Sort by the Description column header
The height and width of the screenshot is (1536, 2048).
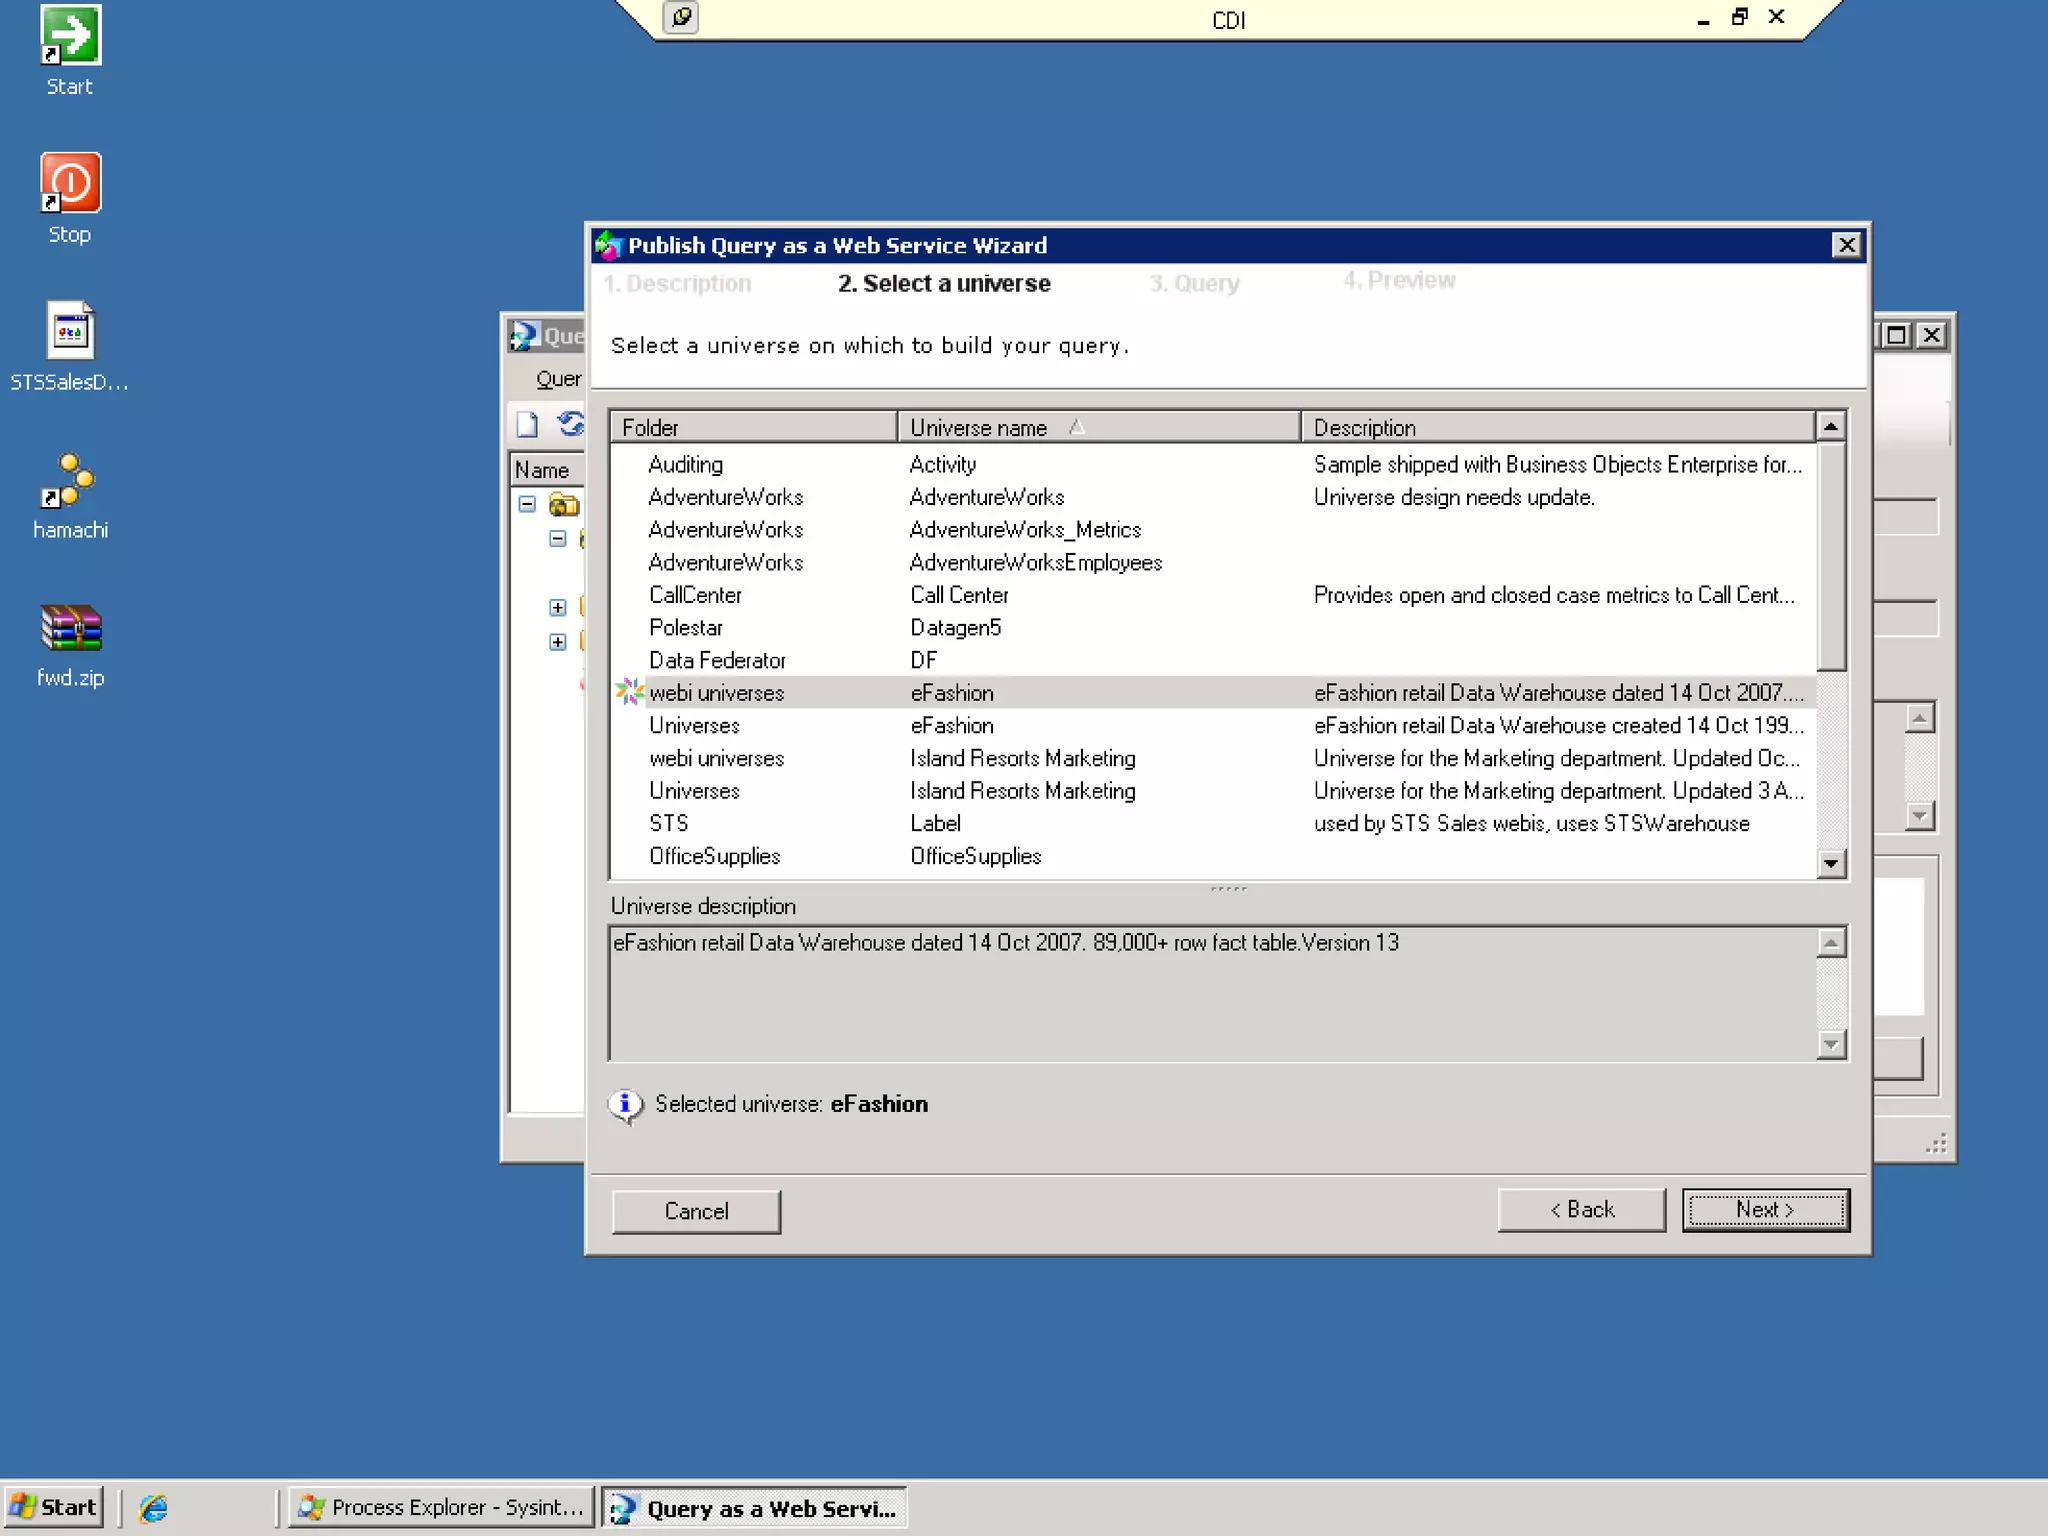point(1557,427)
